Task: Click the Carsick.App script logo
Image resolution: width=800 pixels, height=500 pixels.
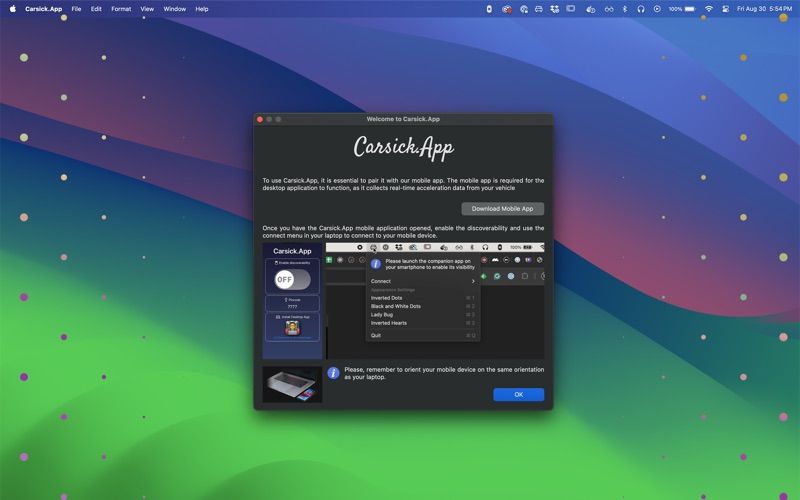Action: coord(404,147)
